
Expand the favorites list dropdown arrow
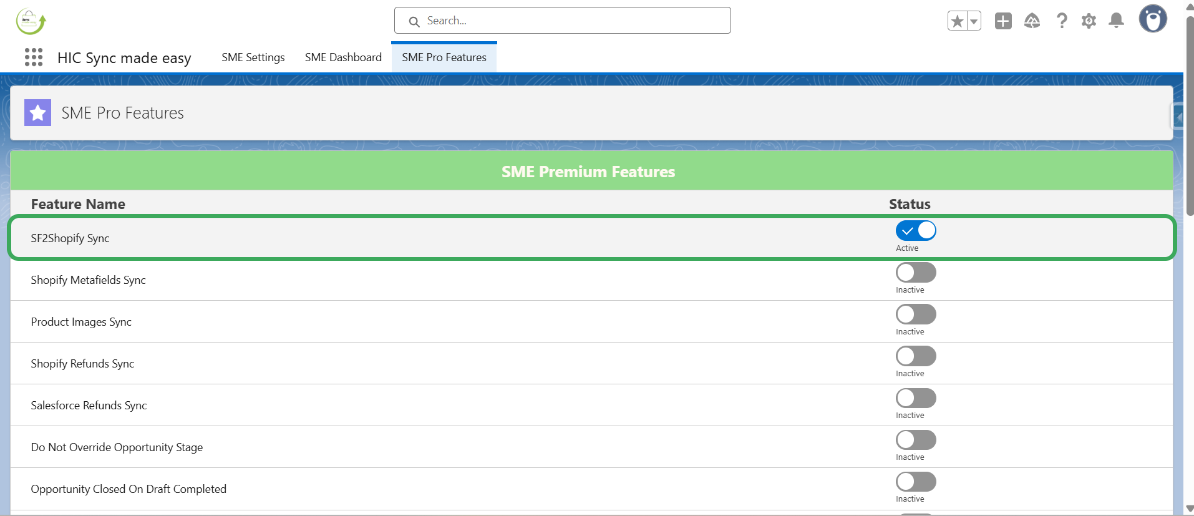pos(974,21)
